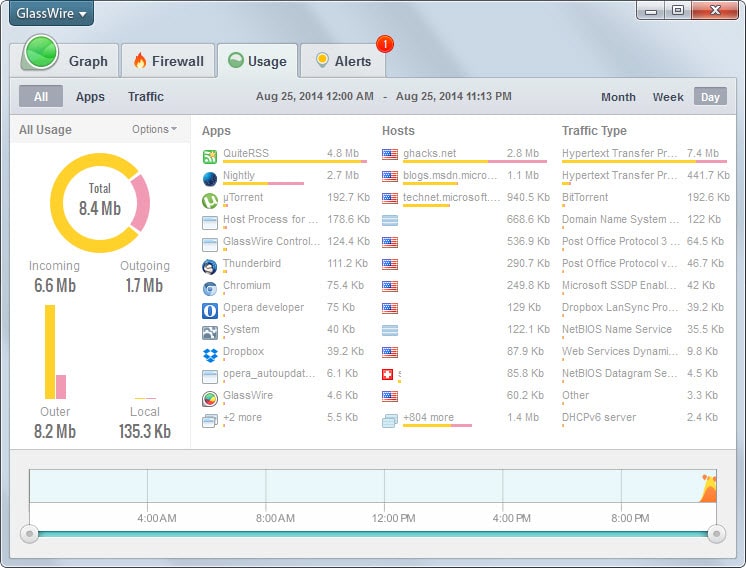Click the orange traffic spike on timeline
Viewport: 746px width, 568px height.
point(708,489)
